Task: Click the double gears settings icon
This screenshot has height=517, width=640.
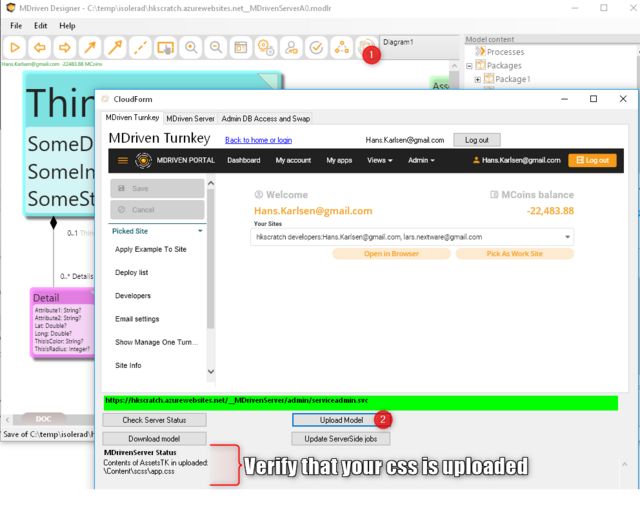Action: coord(266,47)
